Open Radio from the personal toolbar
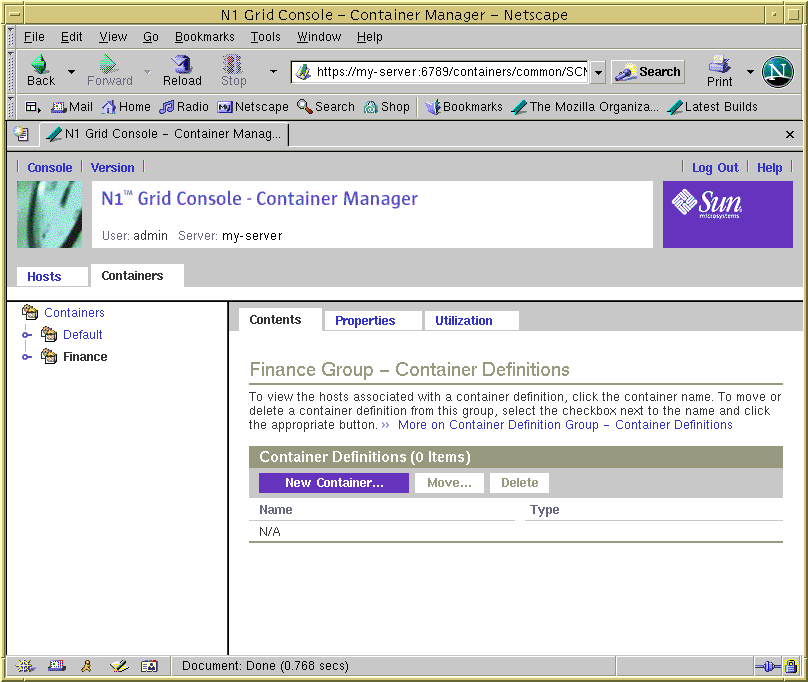Screen dimensions: 808x682 tap(183, 107)
